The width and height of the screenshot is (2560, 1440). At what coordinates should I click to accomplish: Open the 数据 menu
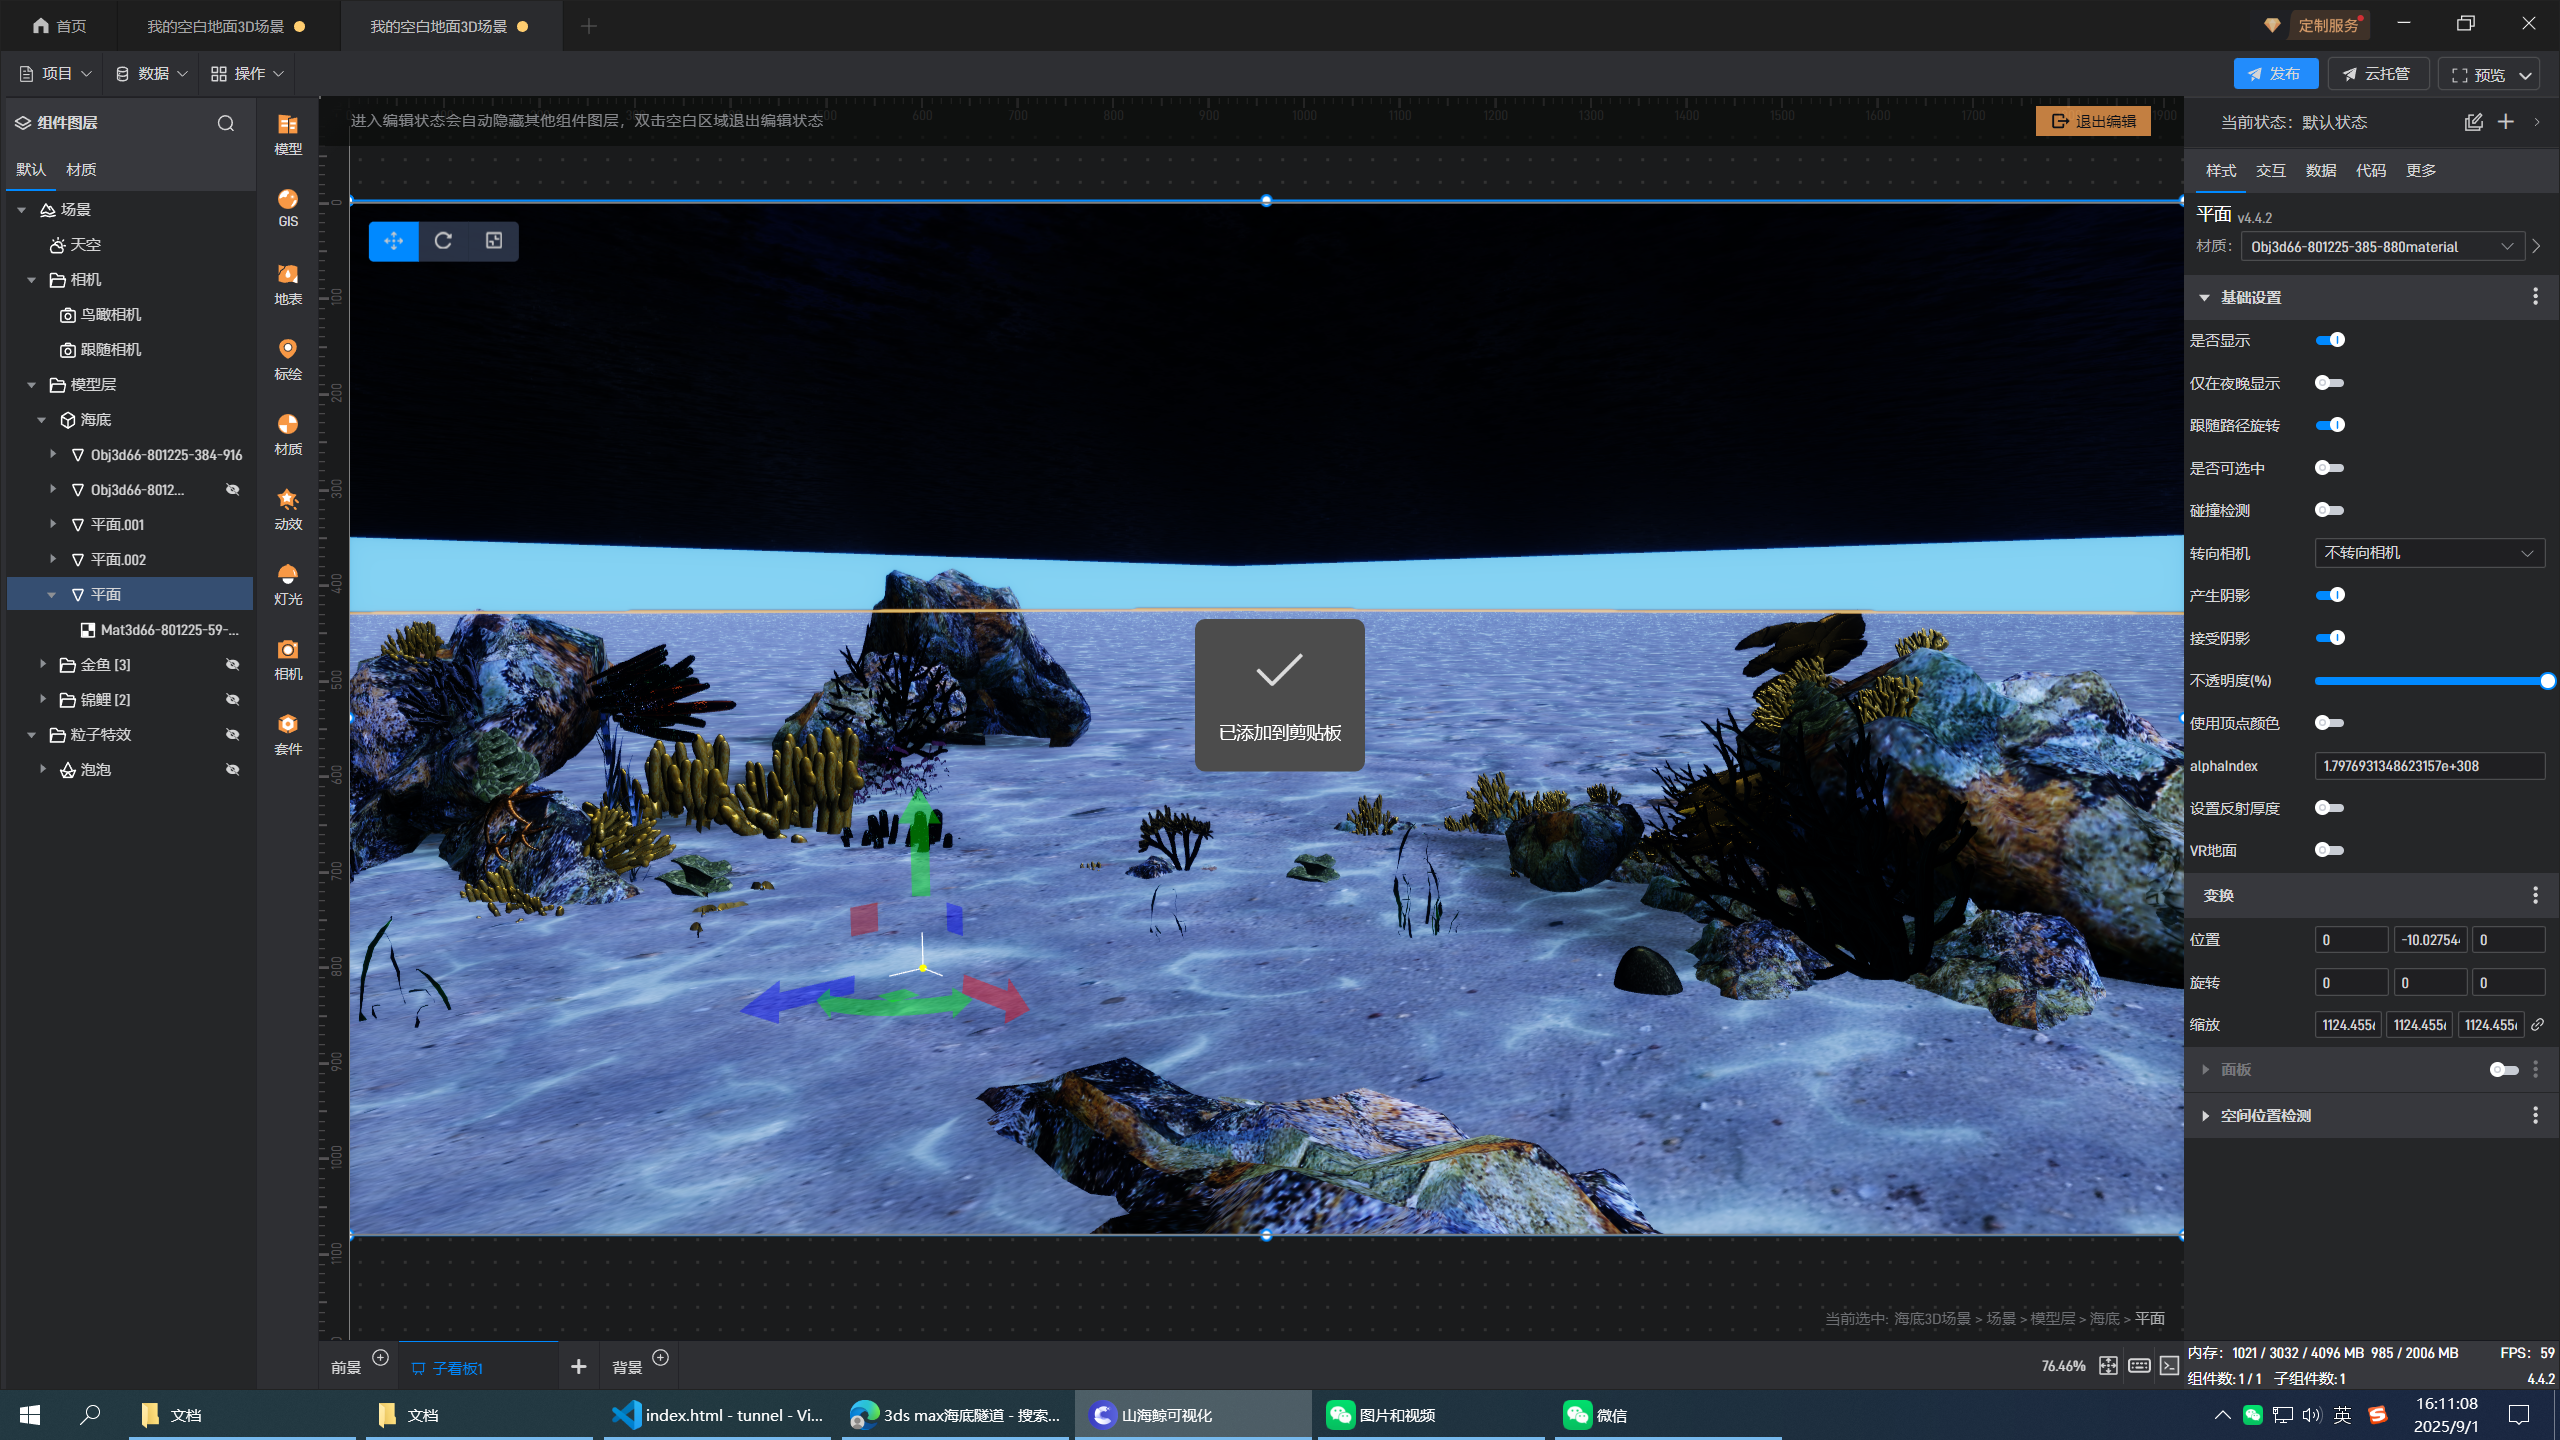tap(152, 74)
